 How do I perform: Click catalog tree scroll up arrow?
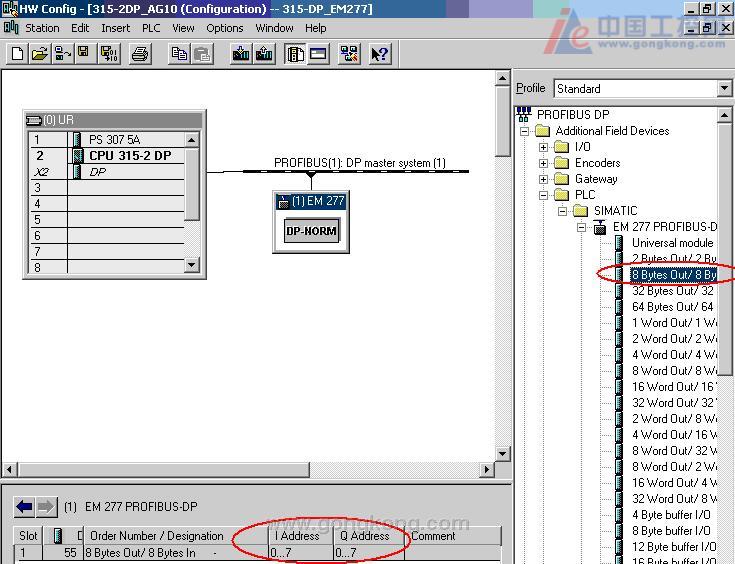(724, 114)
